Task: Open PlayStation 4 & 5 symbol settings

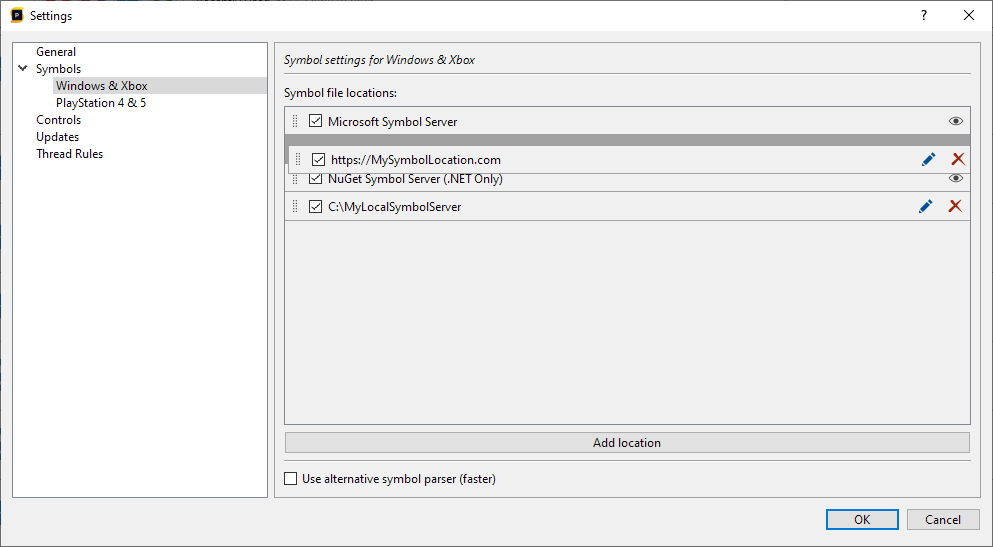Action: 101,103
